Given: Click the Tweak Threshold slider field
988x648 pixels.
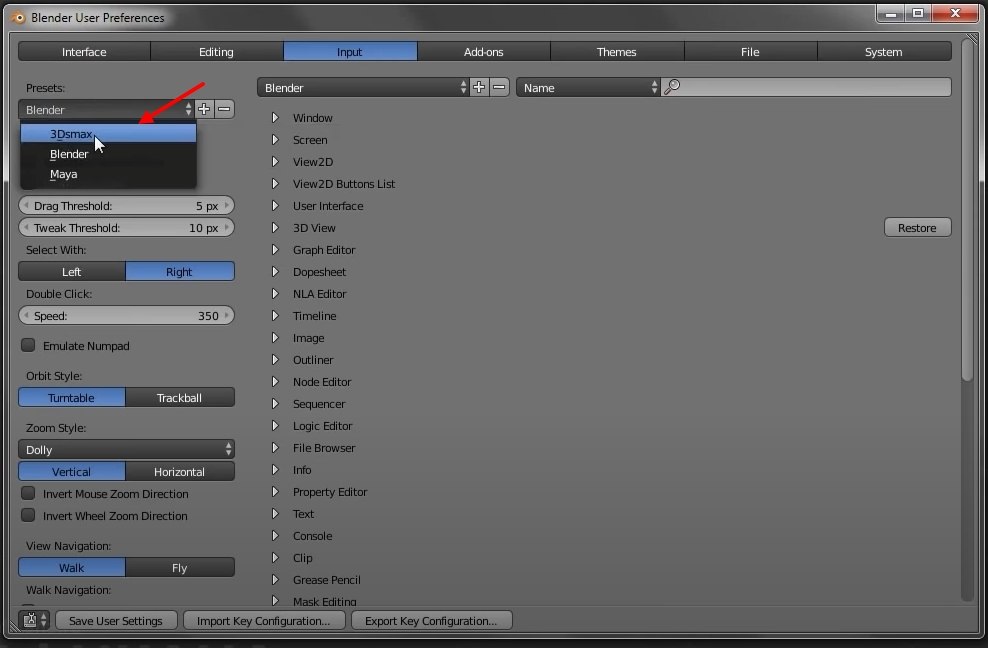Looking at the screenshot, I should (126, 228).
